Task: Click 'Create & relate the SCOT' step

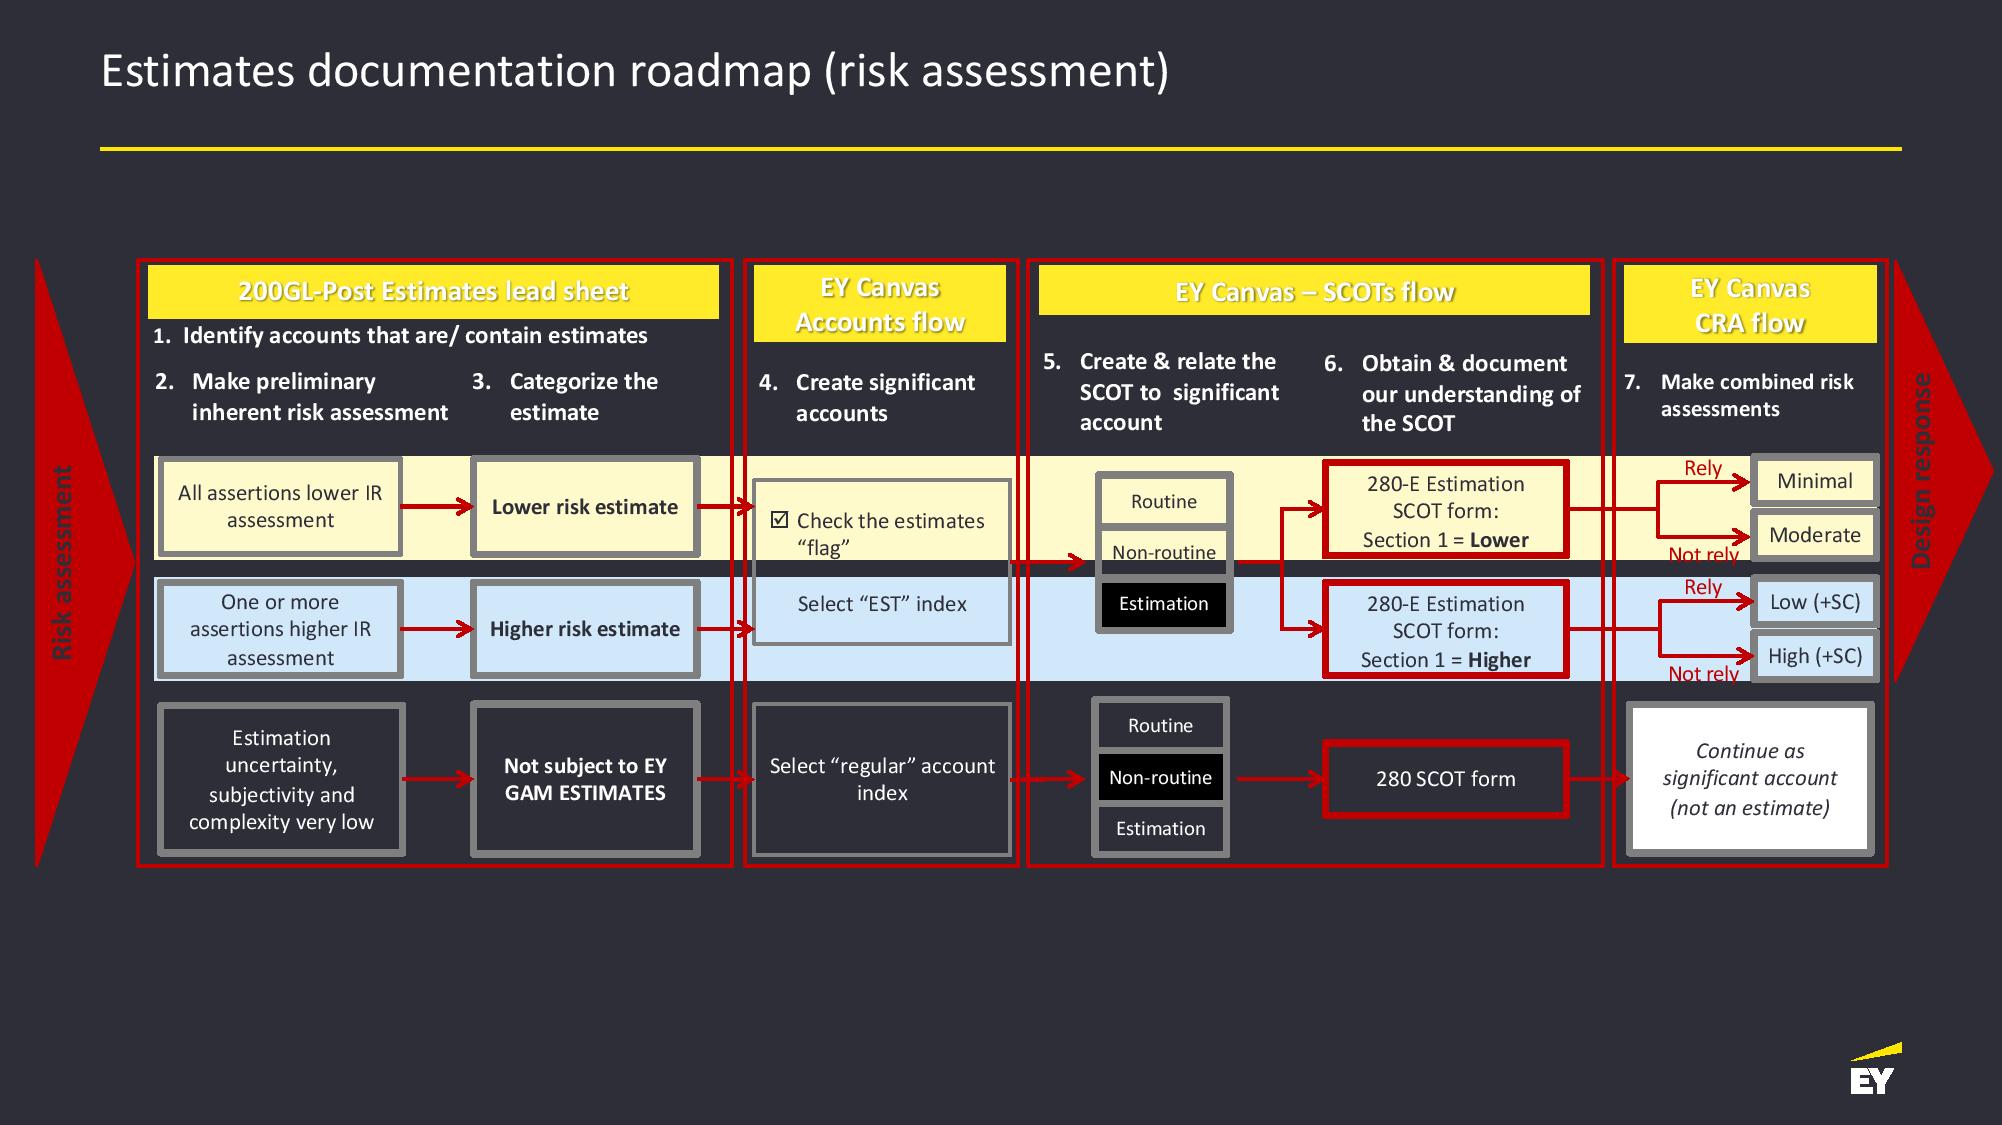Action: click(1160, 392)
